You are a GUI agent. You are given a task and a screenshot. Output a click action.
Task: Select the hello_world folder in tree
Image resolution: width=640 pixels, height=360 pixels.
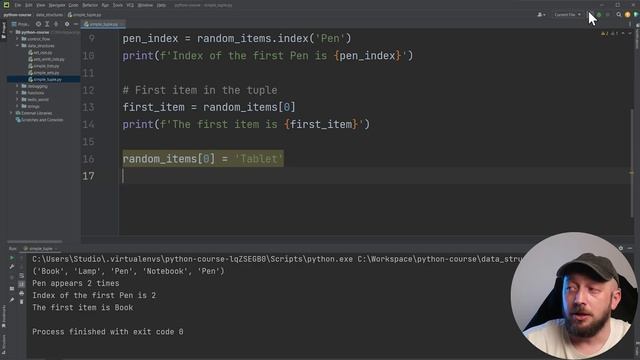tap(35, 100)
